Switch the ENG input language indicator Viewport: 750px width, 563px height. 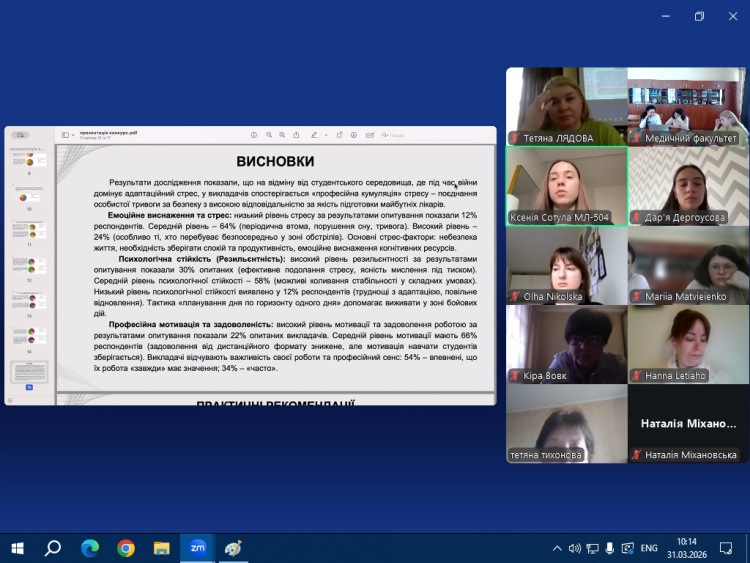[x=649, y=548]
